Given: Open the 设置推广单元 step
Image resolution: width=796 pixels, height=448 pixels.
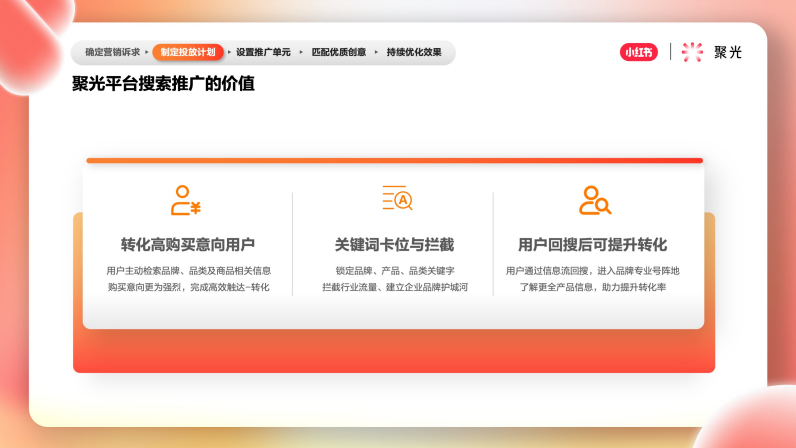Looking at the screenshot, I should pos(263,52).
